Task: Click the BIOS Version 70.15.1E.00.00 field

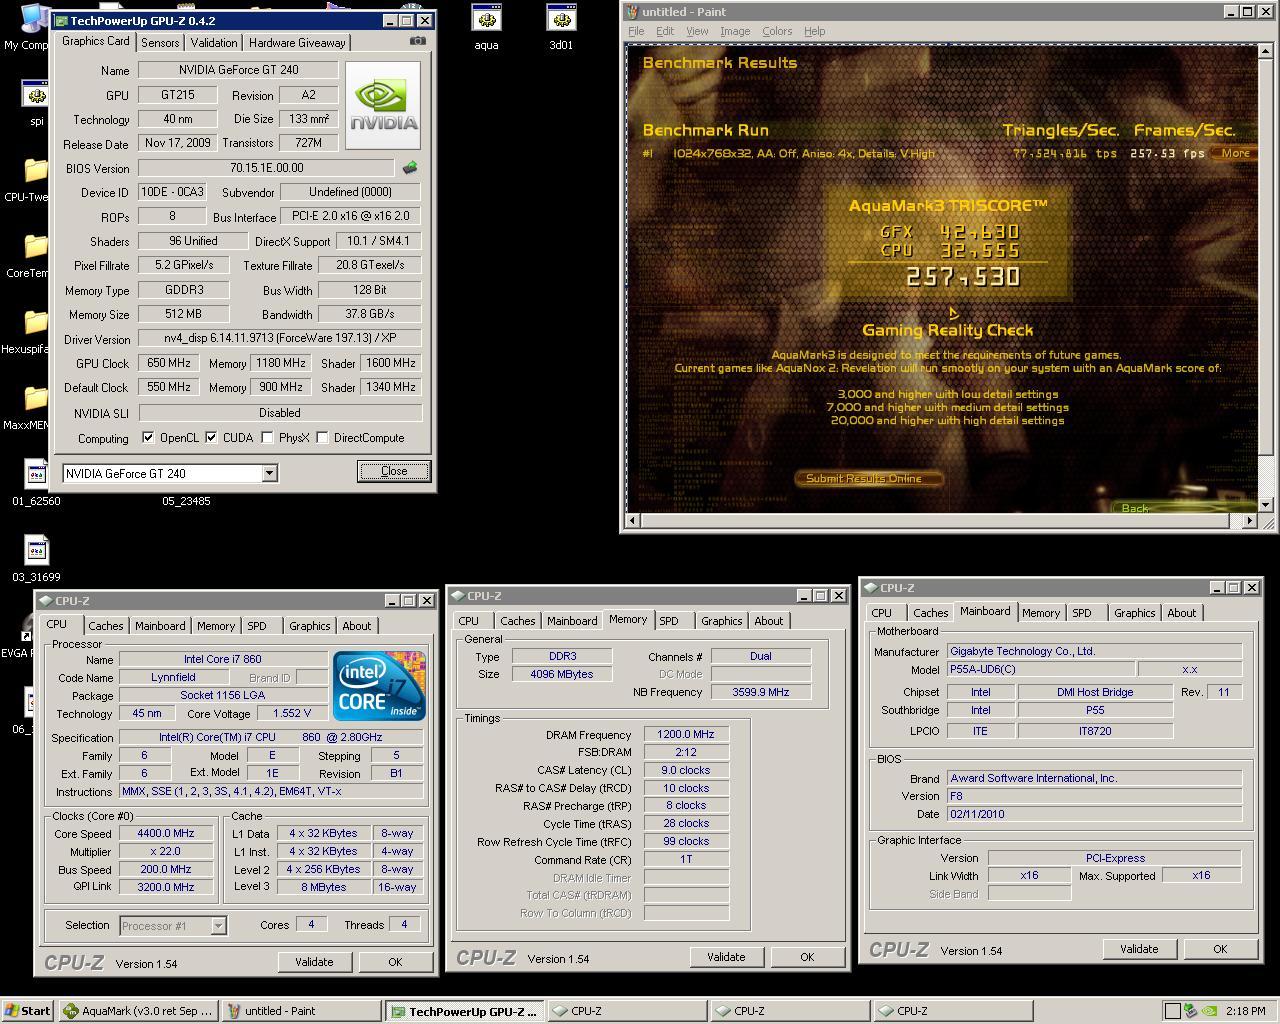Action: click(266, 168)
